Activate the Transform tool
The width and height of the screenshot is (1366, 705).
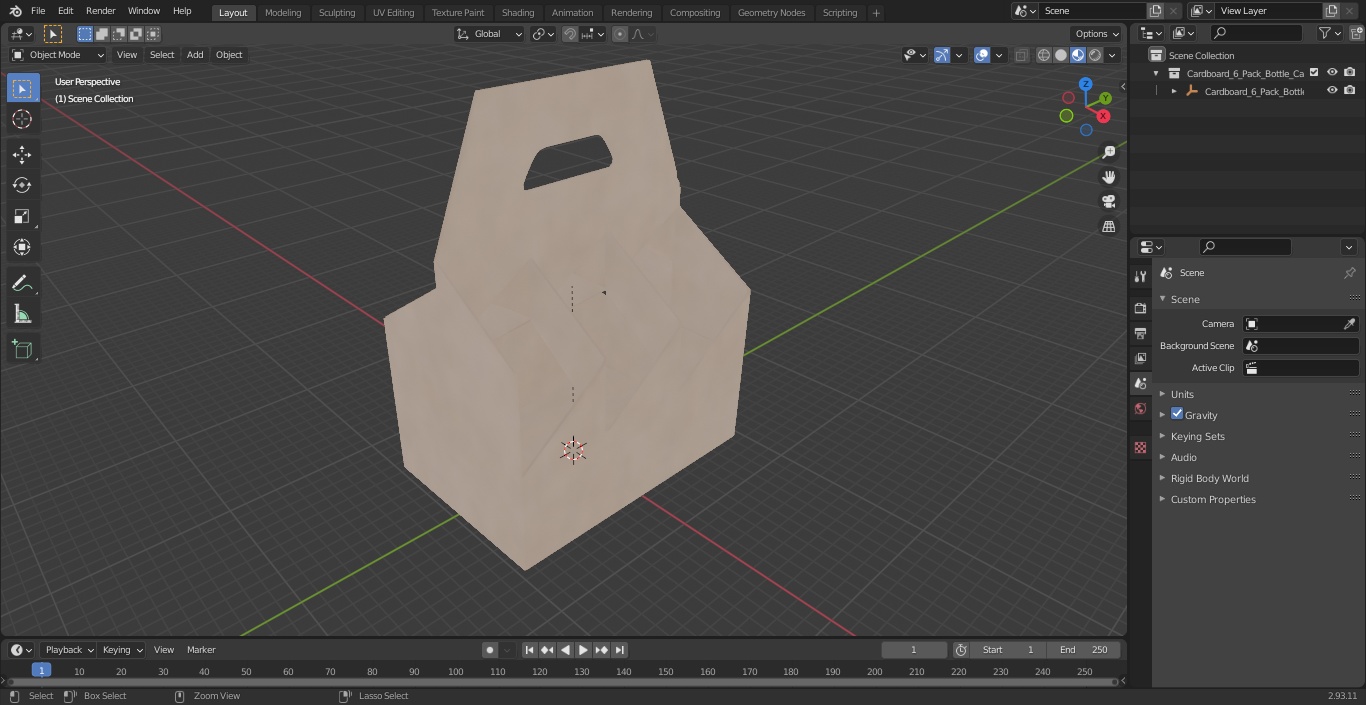22,247
